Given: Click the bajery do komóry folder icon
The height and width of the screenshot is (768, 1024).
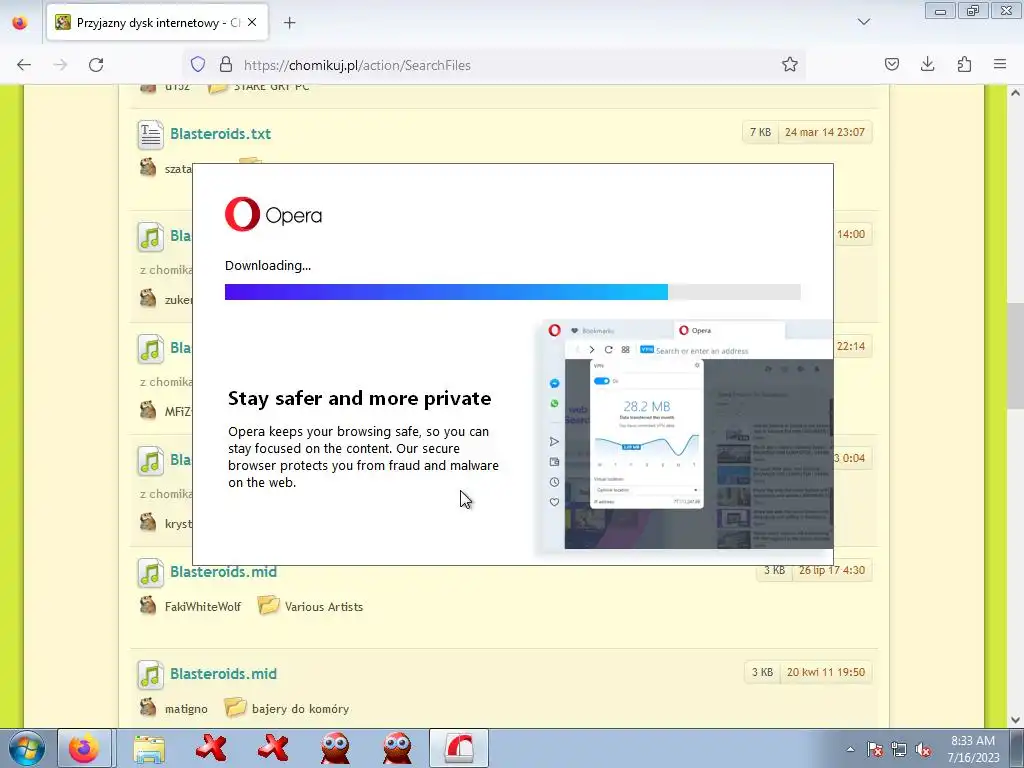Looking at the screenshot, I should tap(235, 707).
